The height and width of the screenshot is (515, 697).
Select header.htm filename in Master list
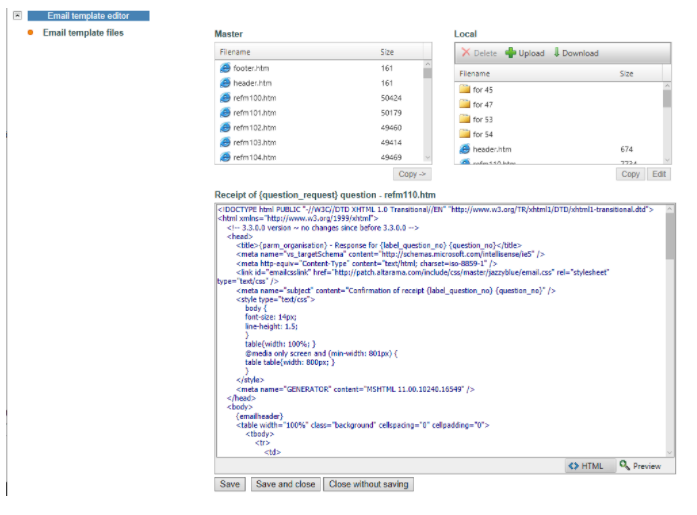pyautogui.click(x=252, y=83)
